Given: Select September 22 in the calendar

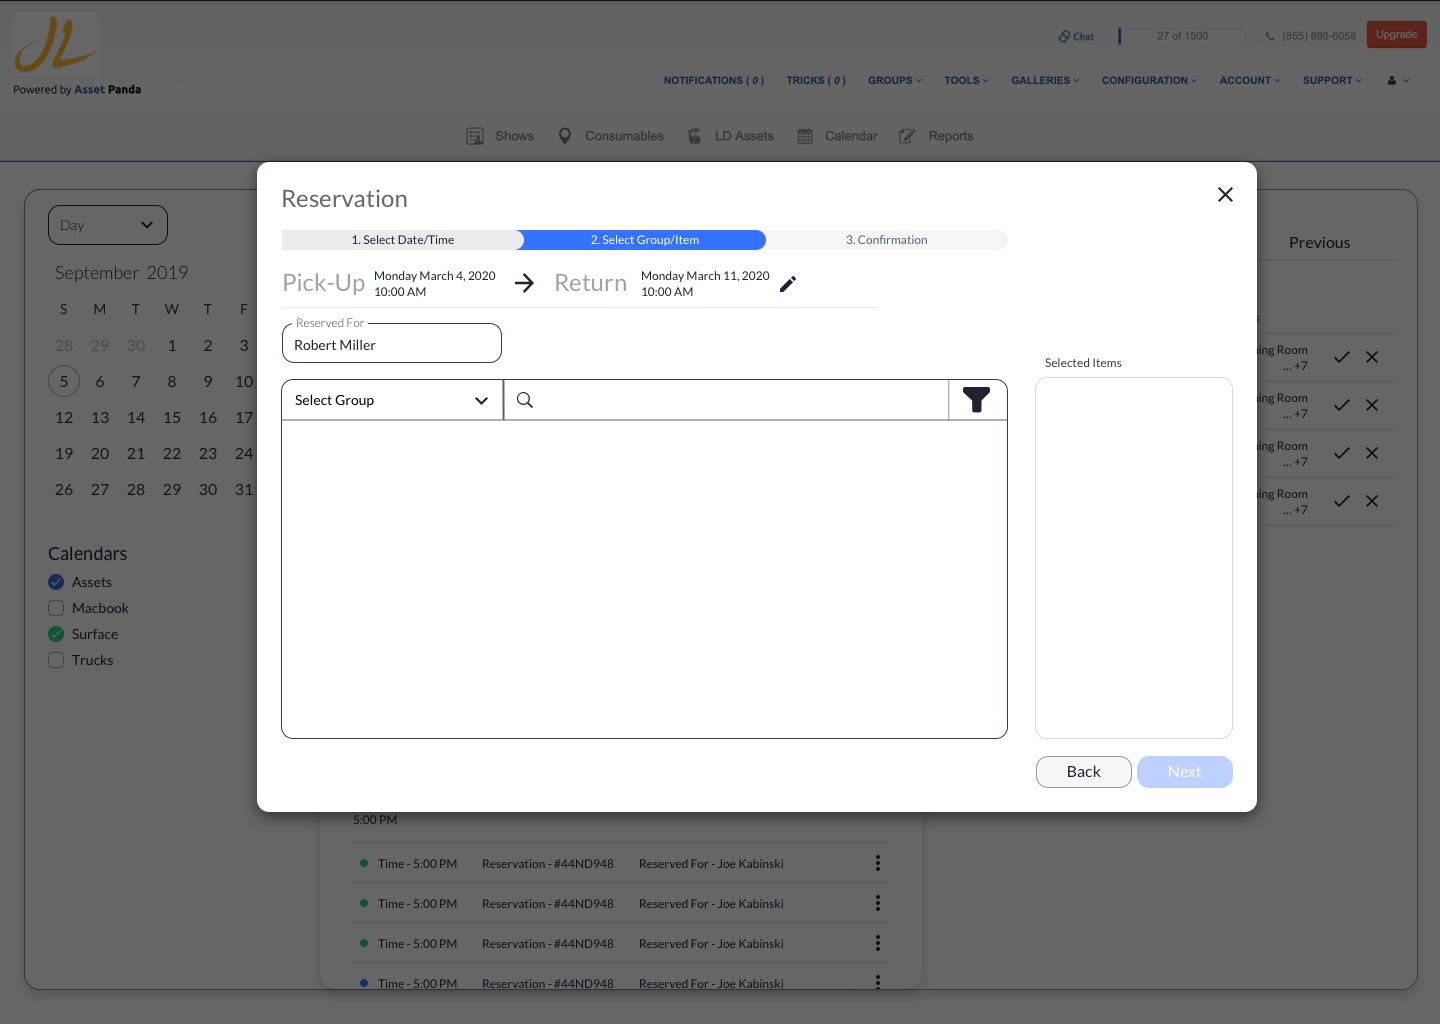Looking at the screenshot, I should point(172,453).
